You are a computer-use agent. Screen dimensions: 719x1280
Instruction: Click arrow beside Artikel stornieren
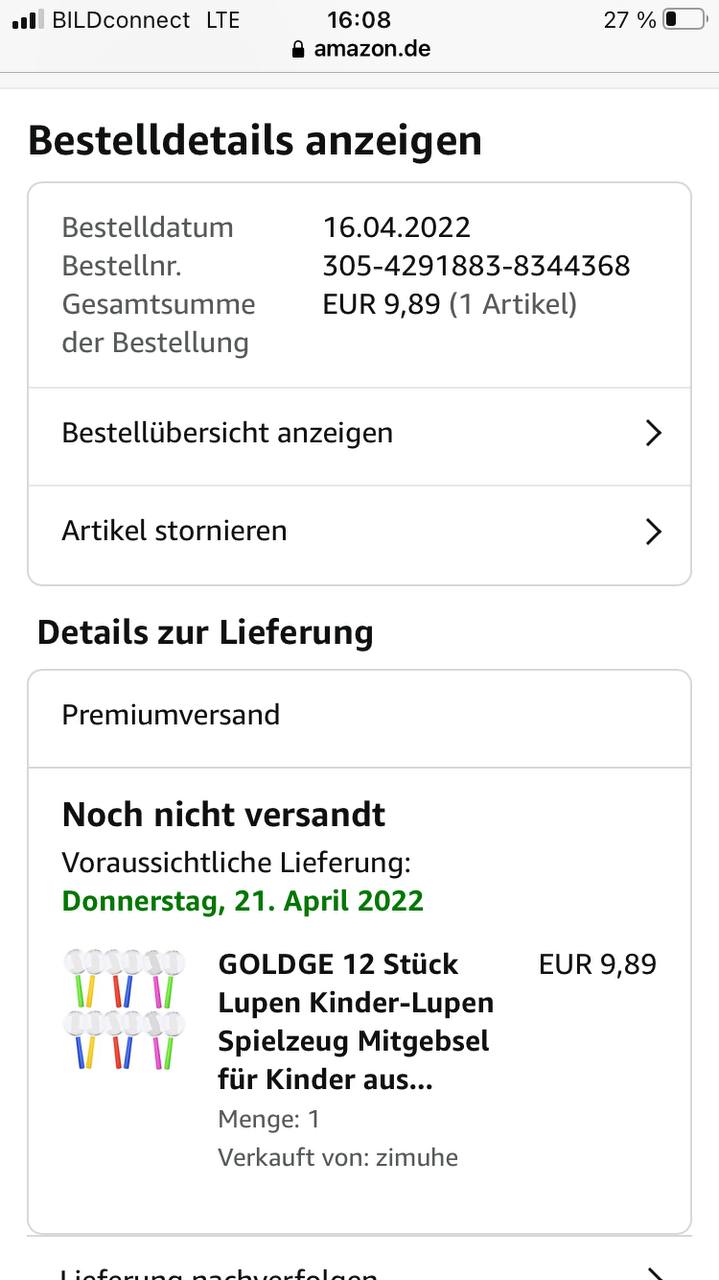(x=653, y=531)
